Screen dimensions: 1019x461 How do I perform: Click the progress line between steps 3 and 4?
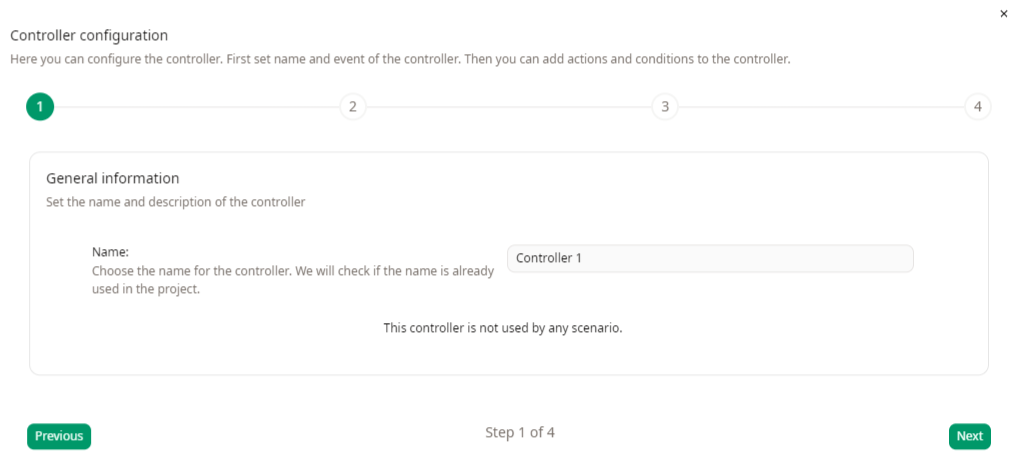(x=821, y=107)
